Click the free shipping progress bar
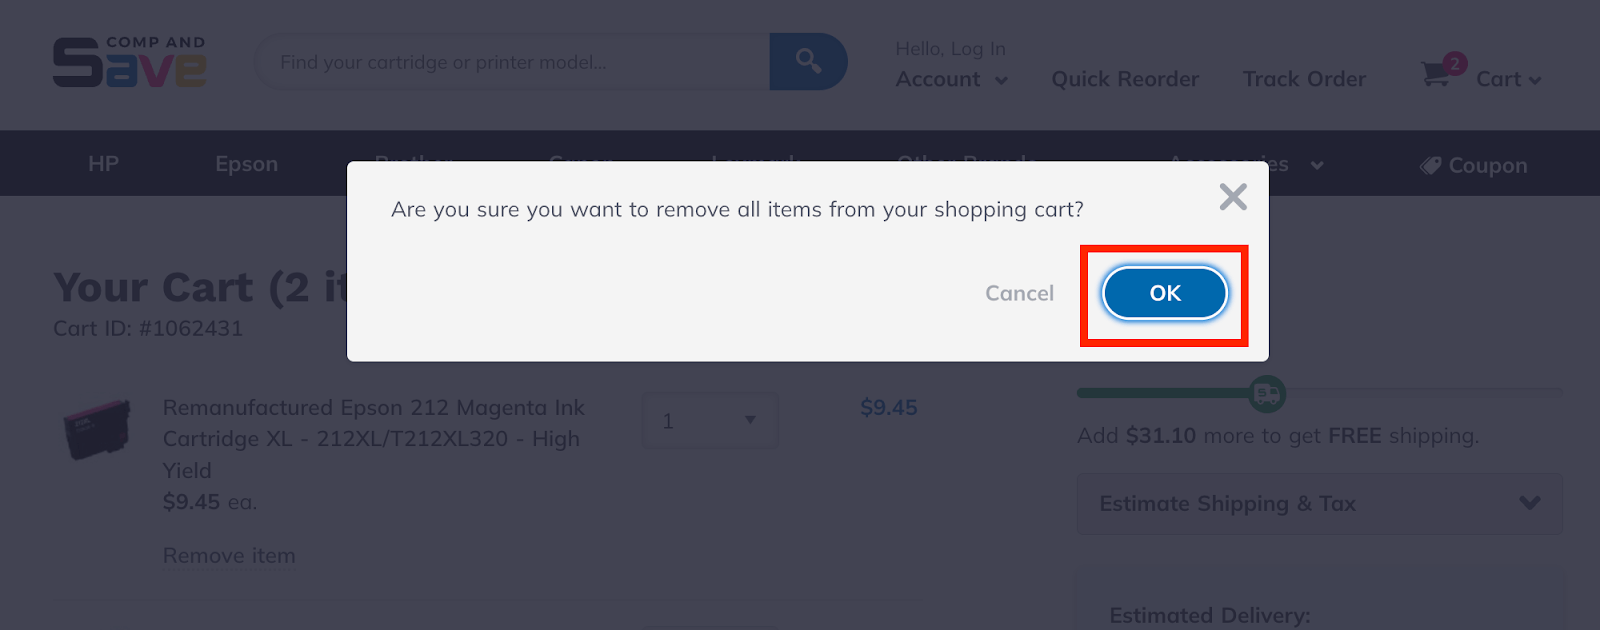Screen dimensions: 1600x630 click(1160, 393)
